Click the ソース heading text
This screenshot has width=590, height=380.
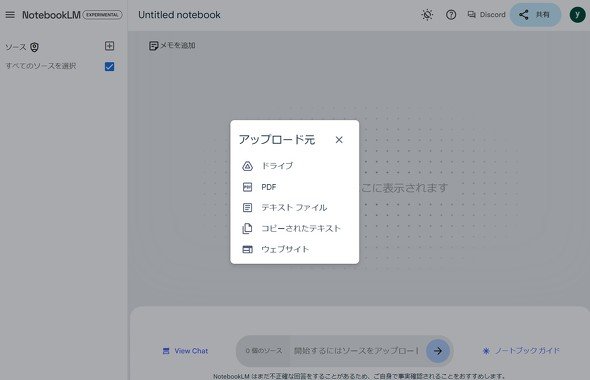click(x=15, y=47)
